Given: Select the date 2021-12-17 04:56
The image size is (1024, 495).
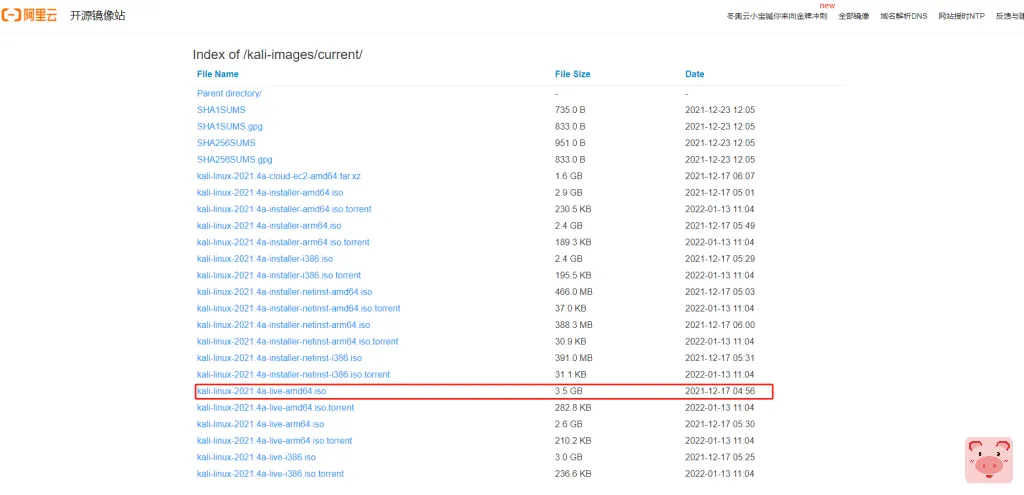Looking at the screenshot, I should point(720,391).
